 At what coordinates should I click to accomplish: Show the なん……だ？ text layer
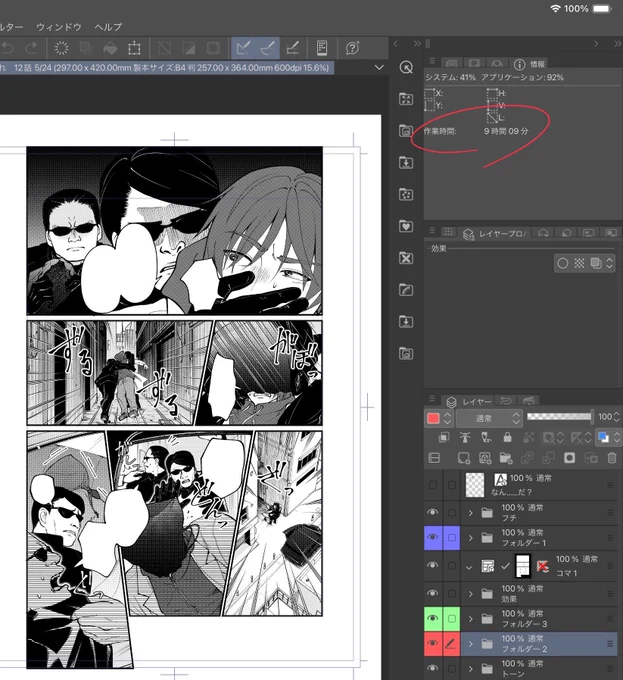(x=433, y=485)
